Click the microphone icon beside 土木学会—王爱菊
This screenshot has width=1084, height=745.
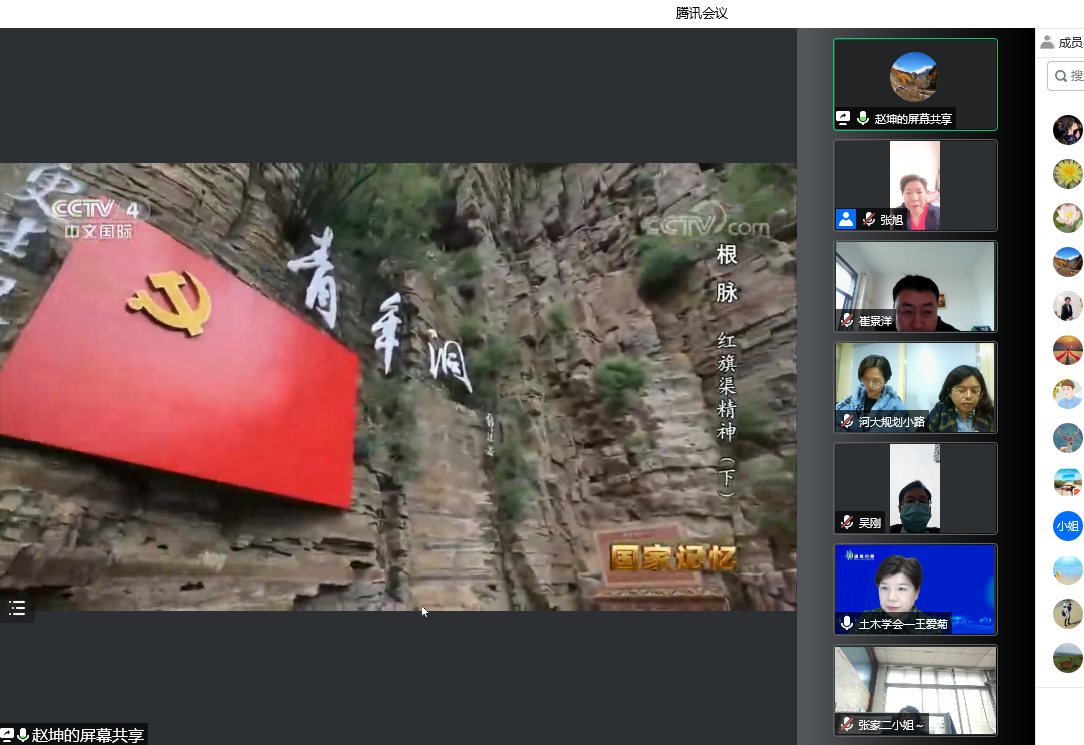point(847,623)
